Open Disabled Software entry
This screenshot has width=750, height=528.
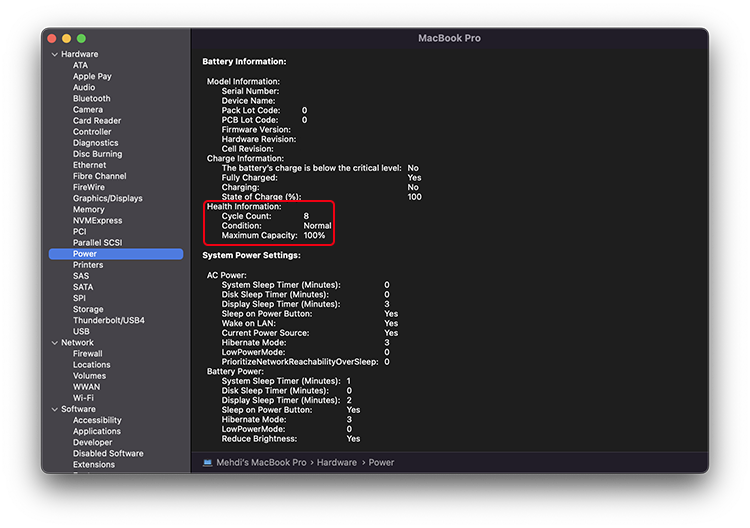(x=108, y=453)
